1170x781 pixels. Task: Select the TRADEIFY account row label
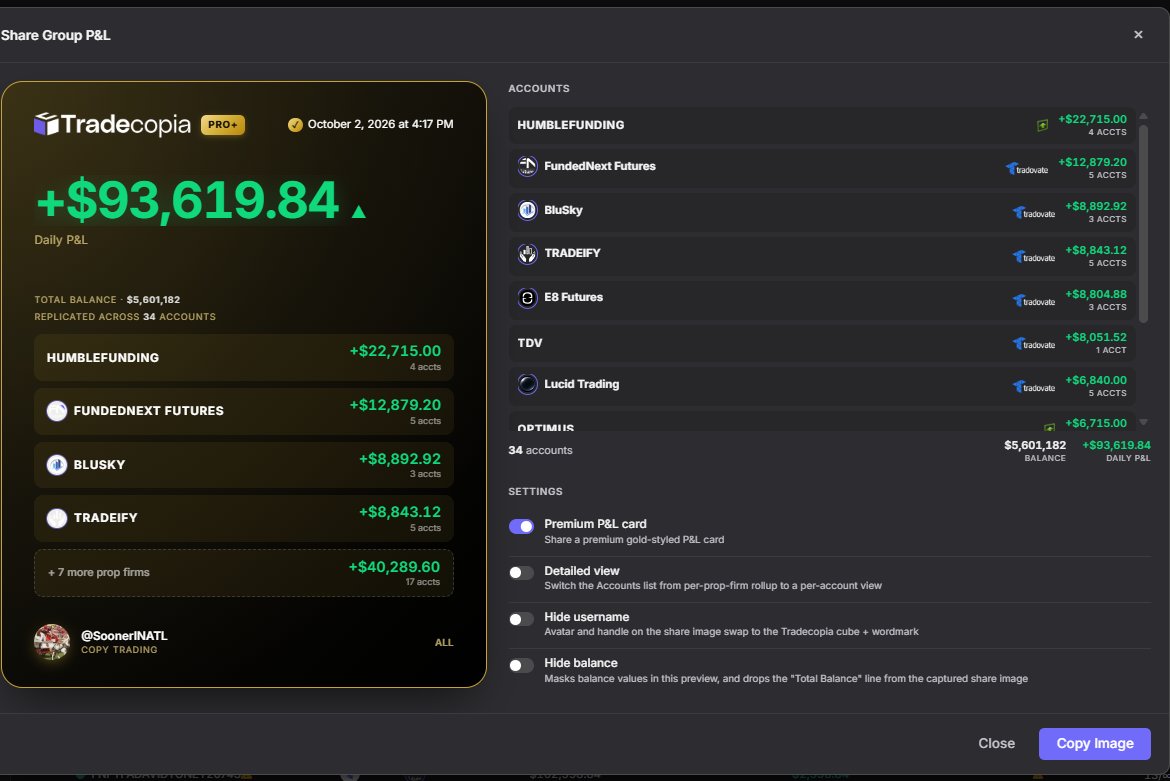click(x=572, y=254)
